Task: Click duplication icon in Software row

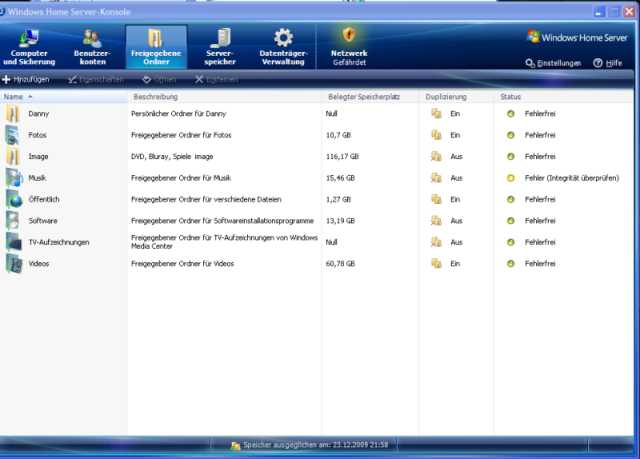Action: coord(436,221)
